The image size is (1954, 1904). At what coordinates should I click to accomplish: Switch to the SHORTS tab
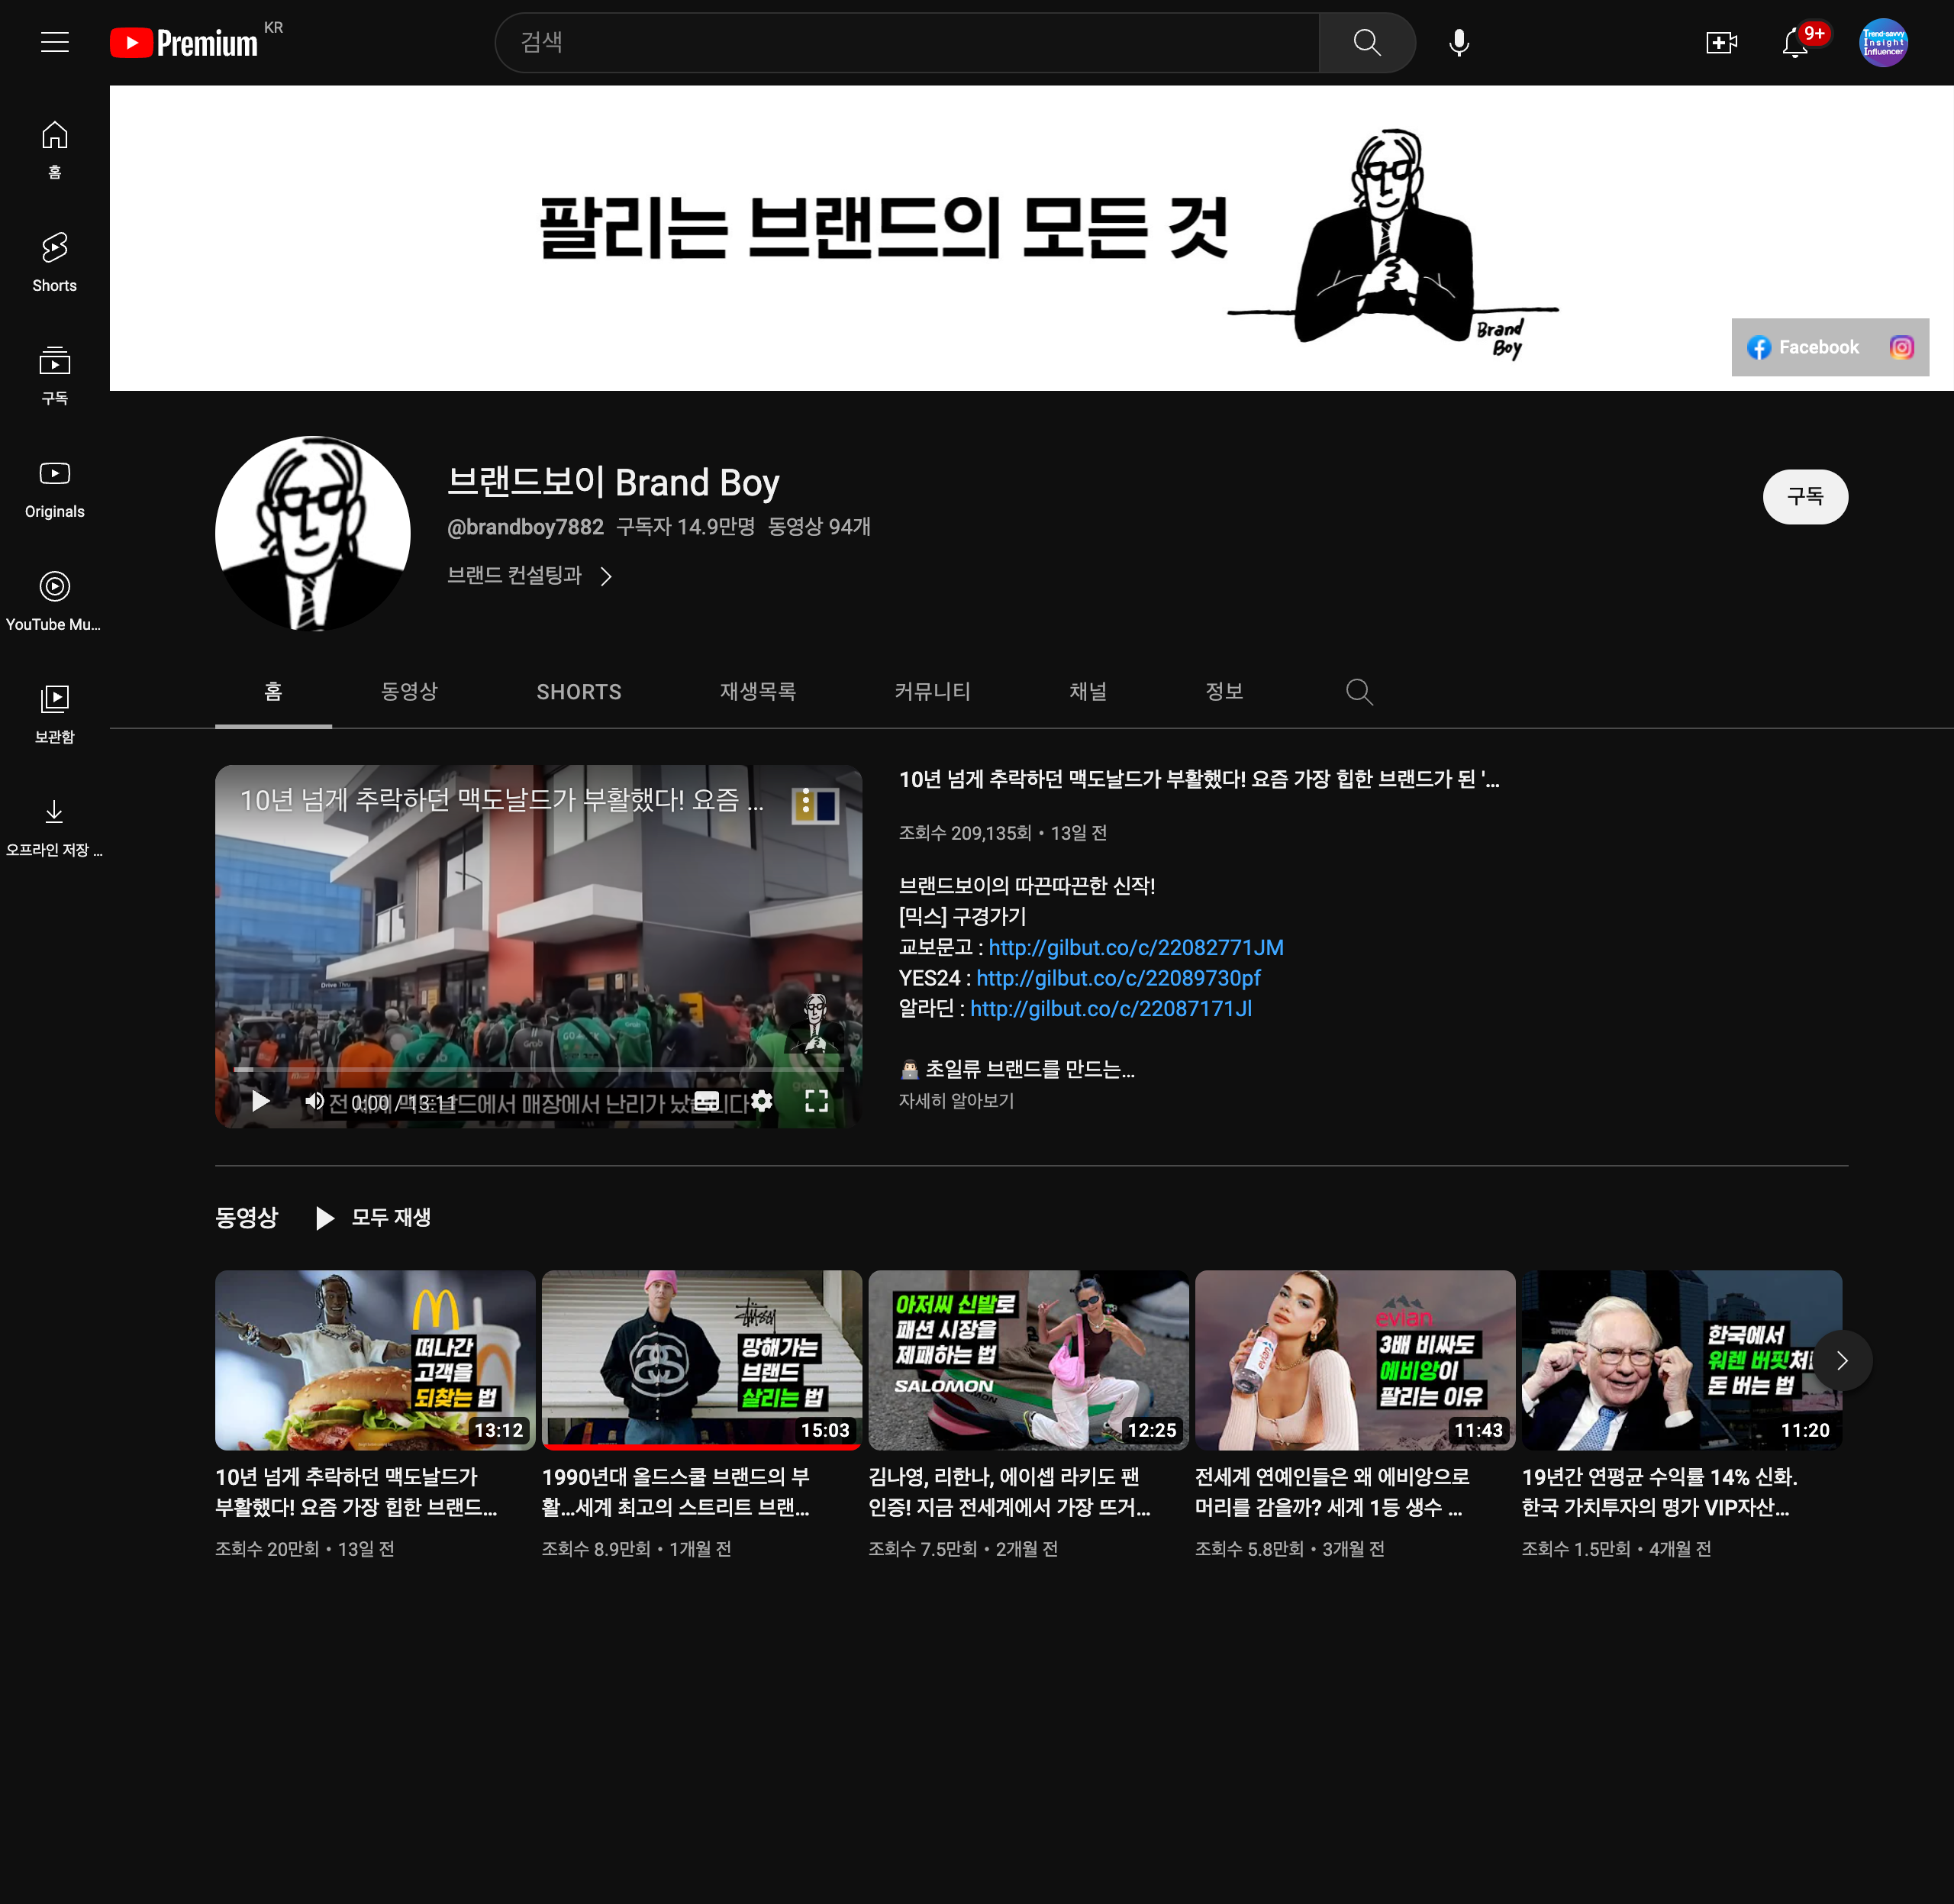coord(579,692)
